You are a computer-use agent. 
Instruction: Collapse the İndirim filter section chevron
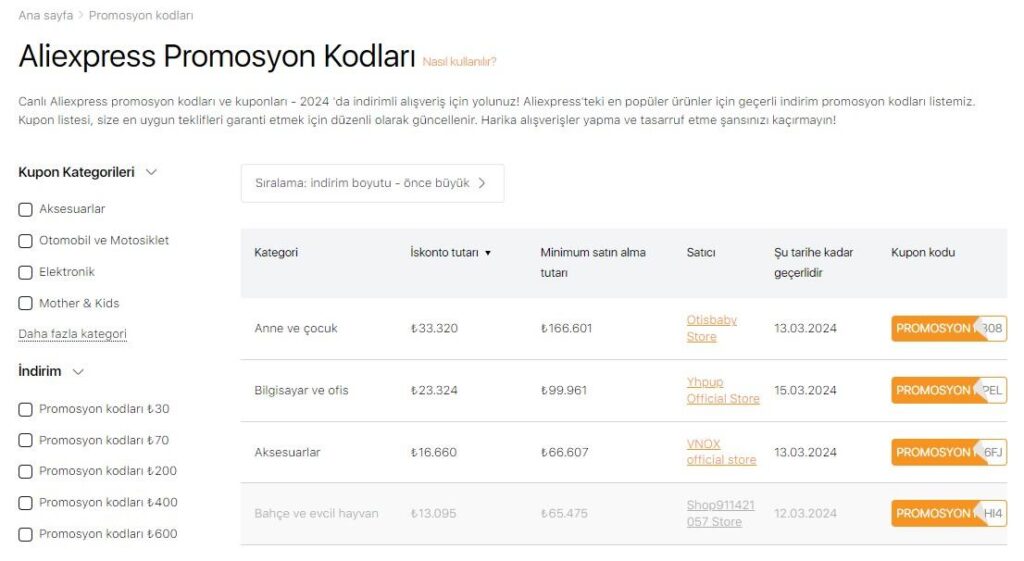[x=78, y=372]
